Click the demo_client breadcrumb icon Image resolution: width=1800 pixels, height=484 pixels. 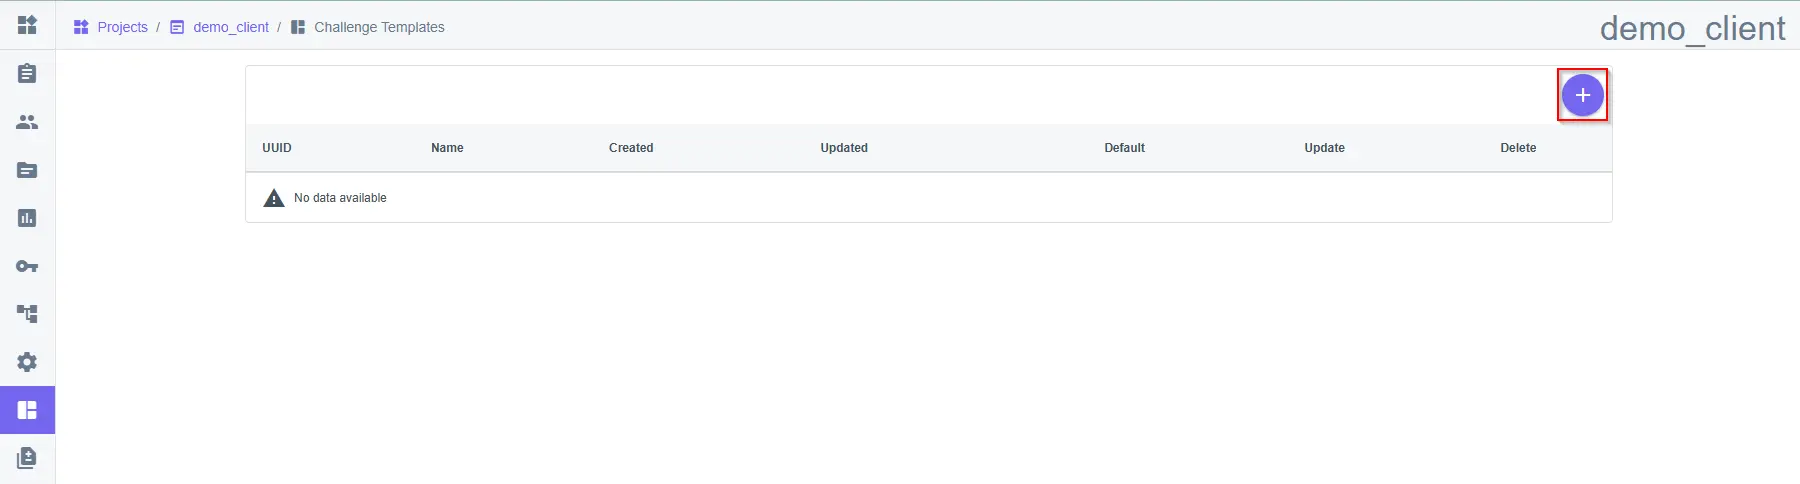click(177, 27)
